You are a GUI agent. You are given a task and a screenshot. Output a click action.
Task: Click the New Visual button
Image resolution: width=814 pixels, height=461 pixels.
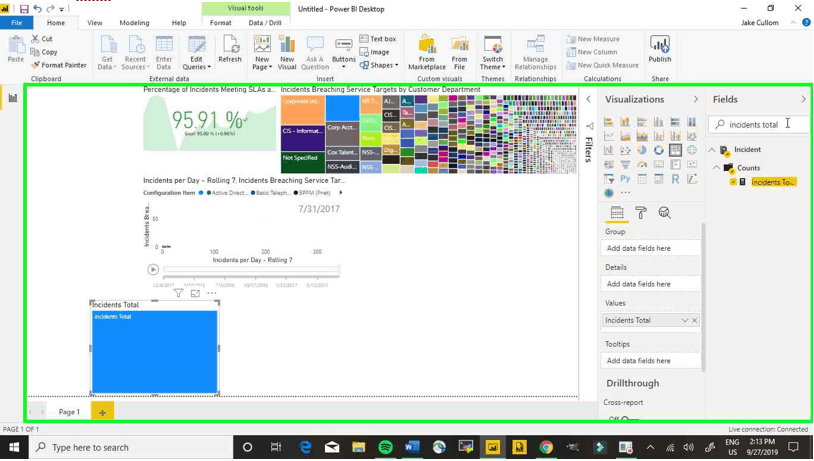point(287,52)
